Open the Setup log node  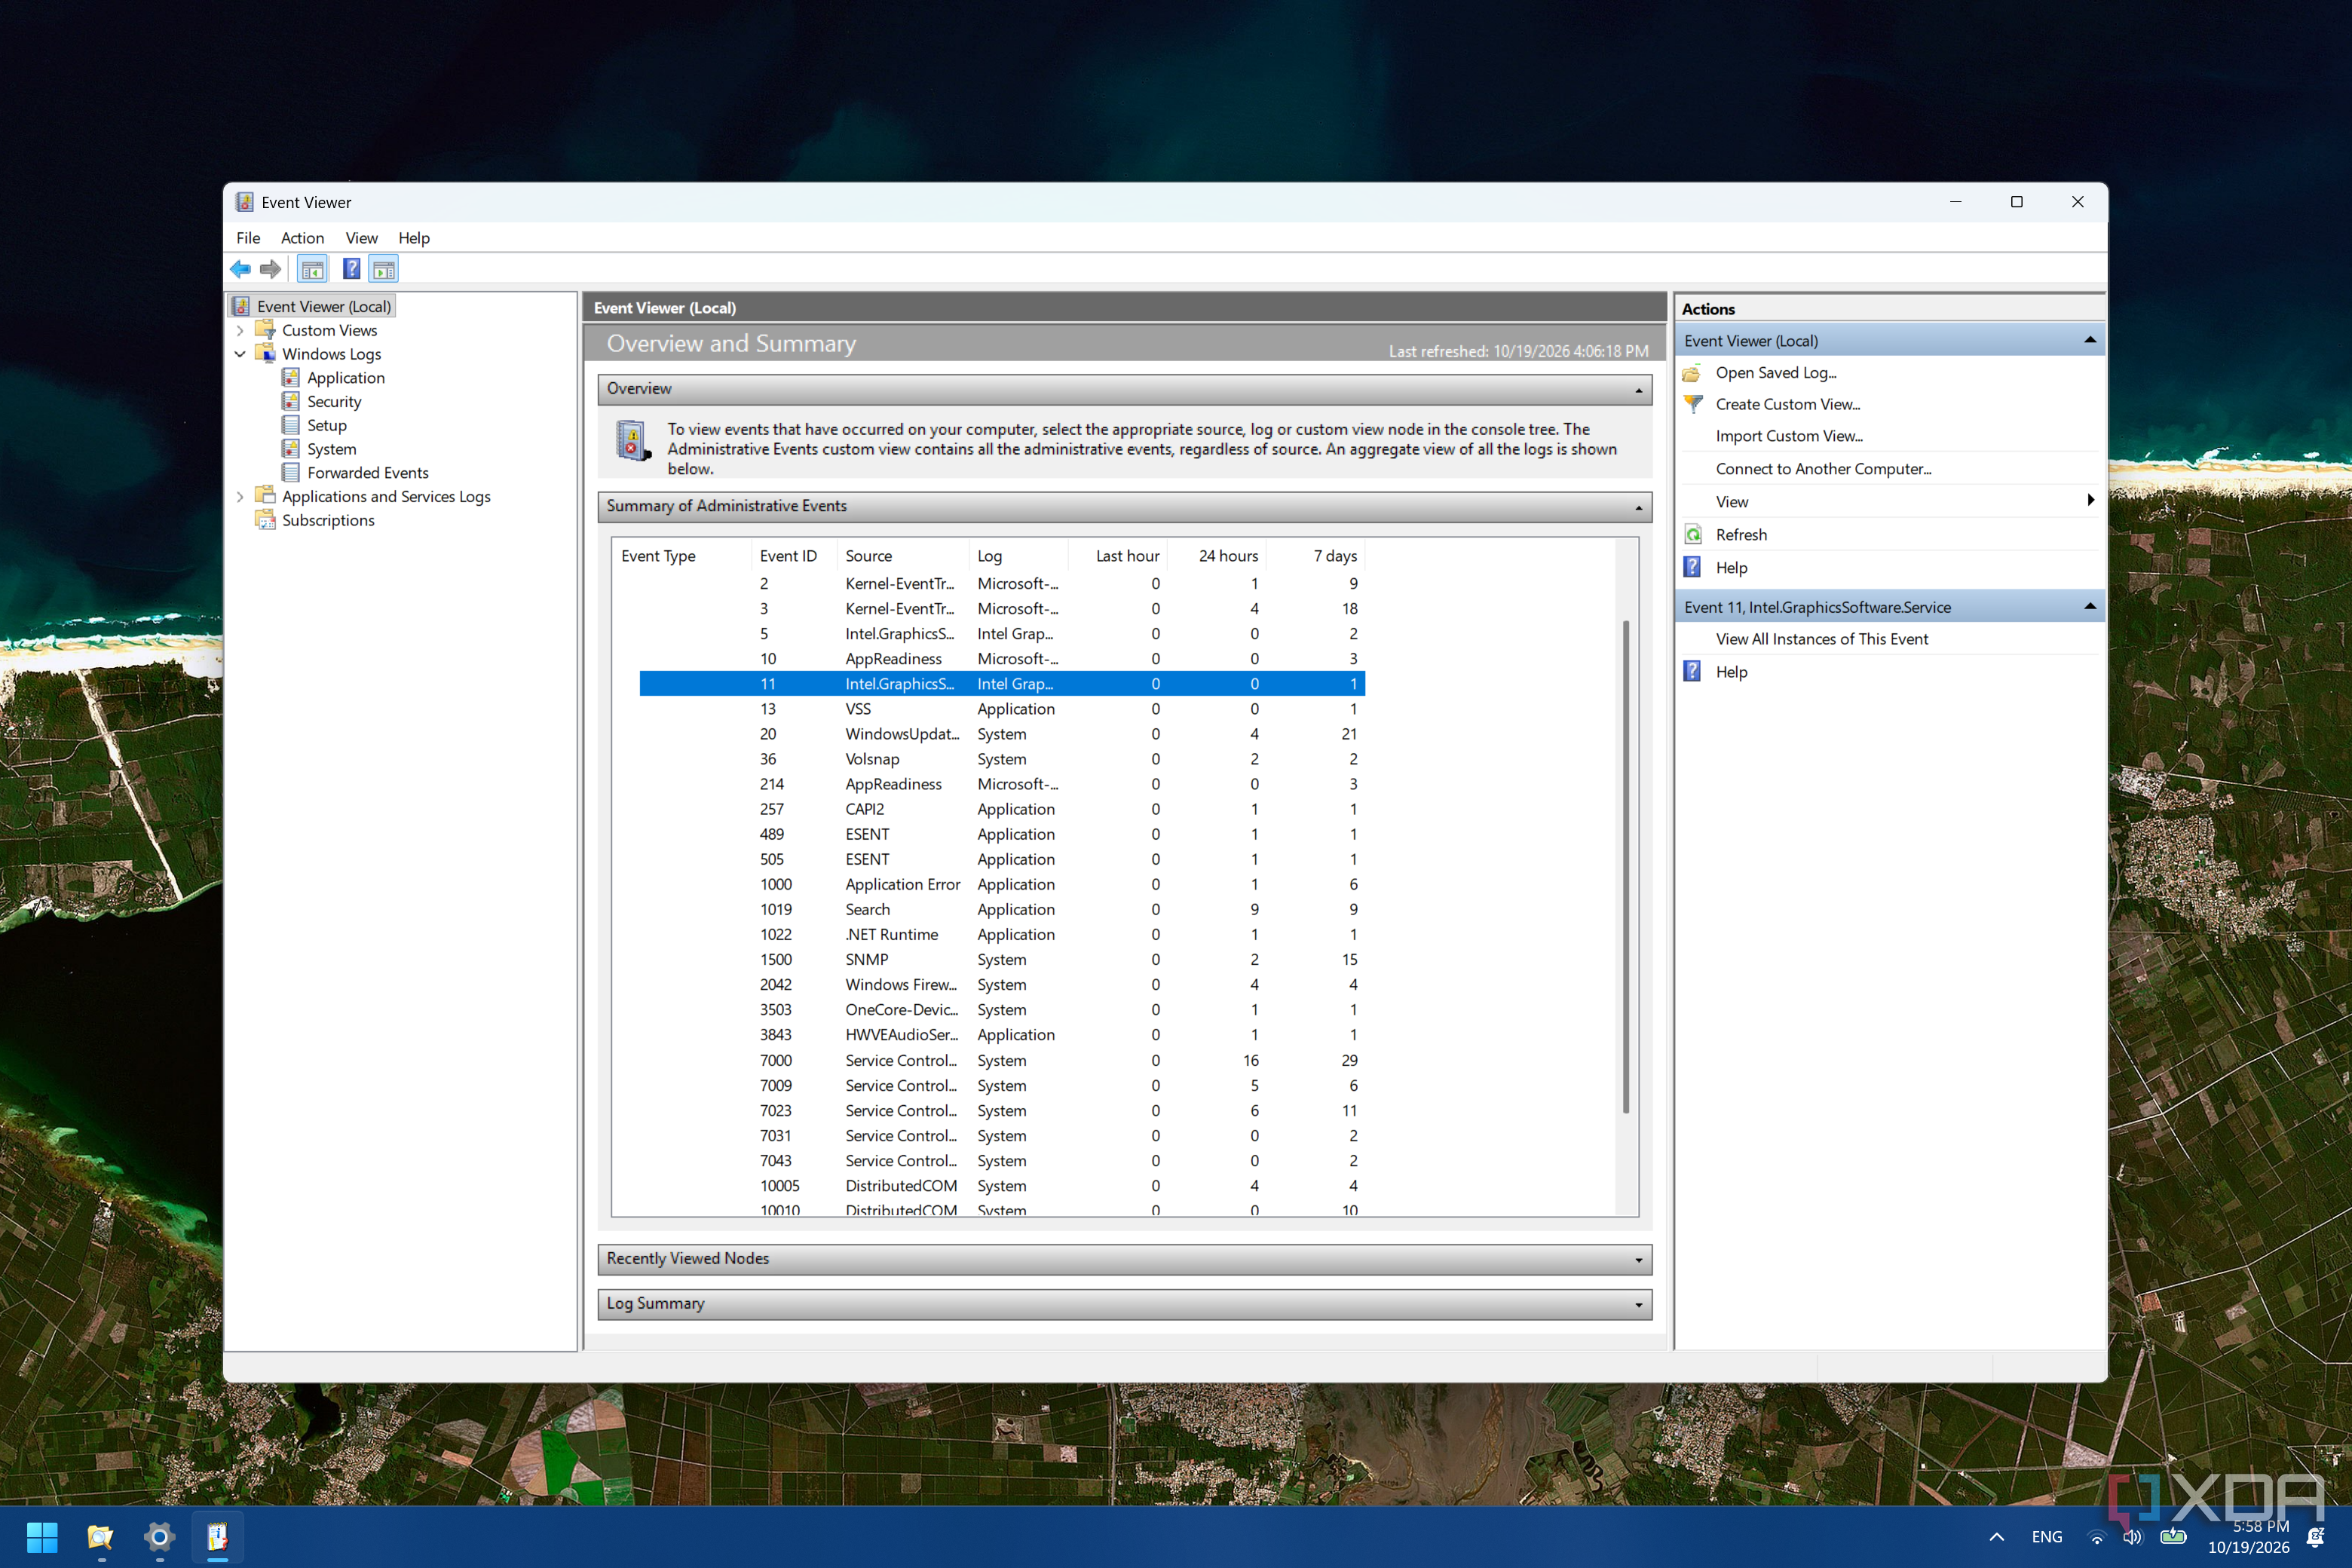coord(326,426)
